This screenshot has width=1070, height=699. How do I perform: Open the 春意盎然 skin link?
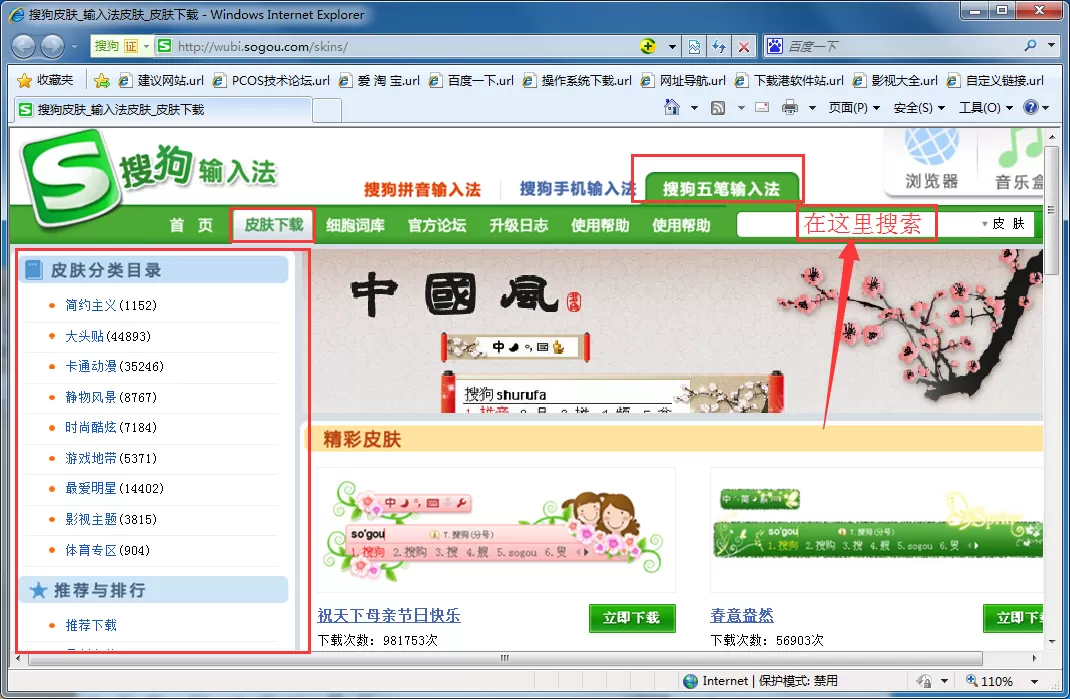click(x=742, y=615)
